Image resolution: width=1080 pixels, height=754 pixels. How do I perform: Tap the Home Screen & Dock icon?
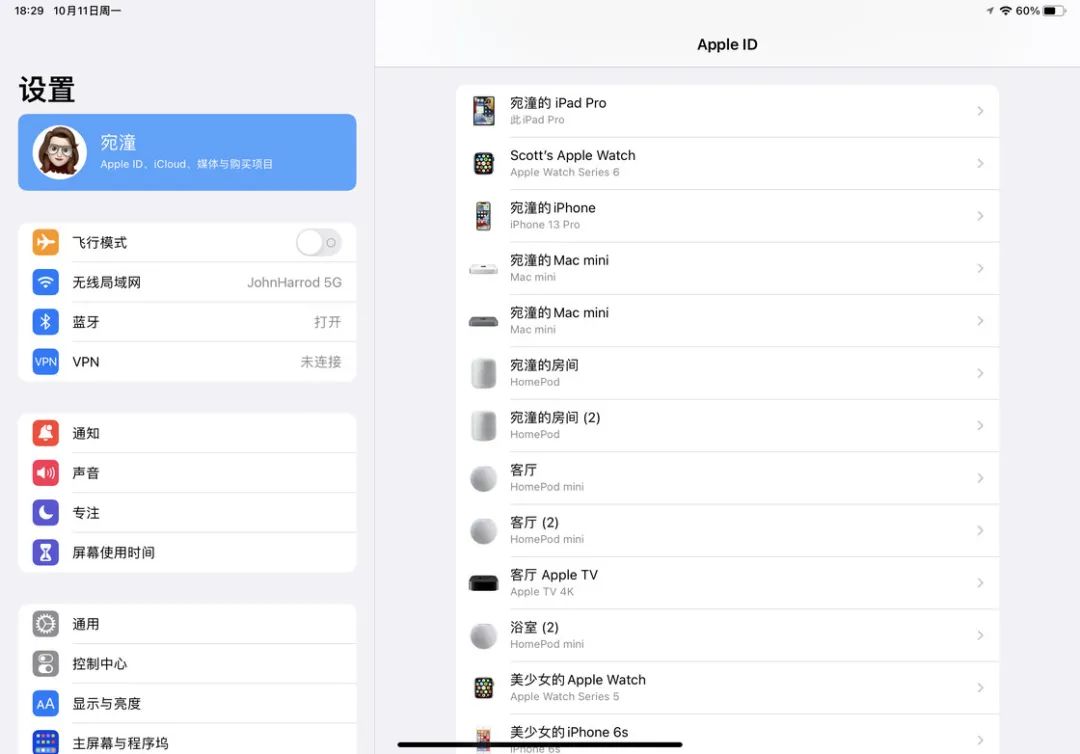pyautogui.click(x=45, y=742)
